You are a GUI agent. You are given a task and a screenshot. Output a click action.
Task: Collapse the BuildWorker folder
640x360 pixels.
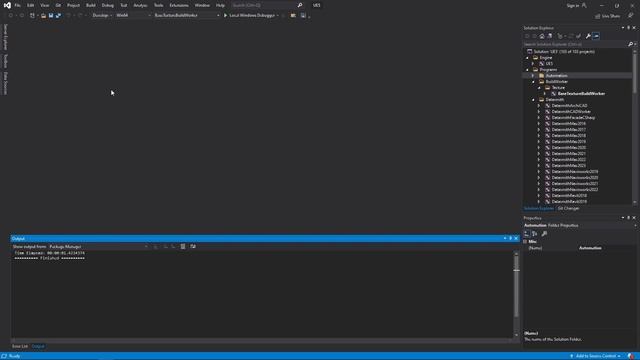click(533, 82)
